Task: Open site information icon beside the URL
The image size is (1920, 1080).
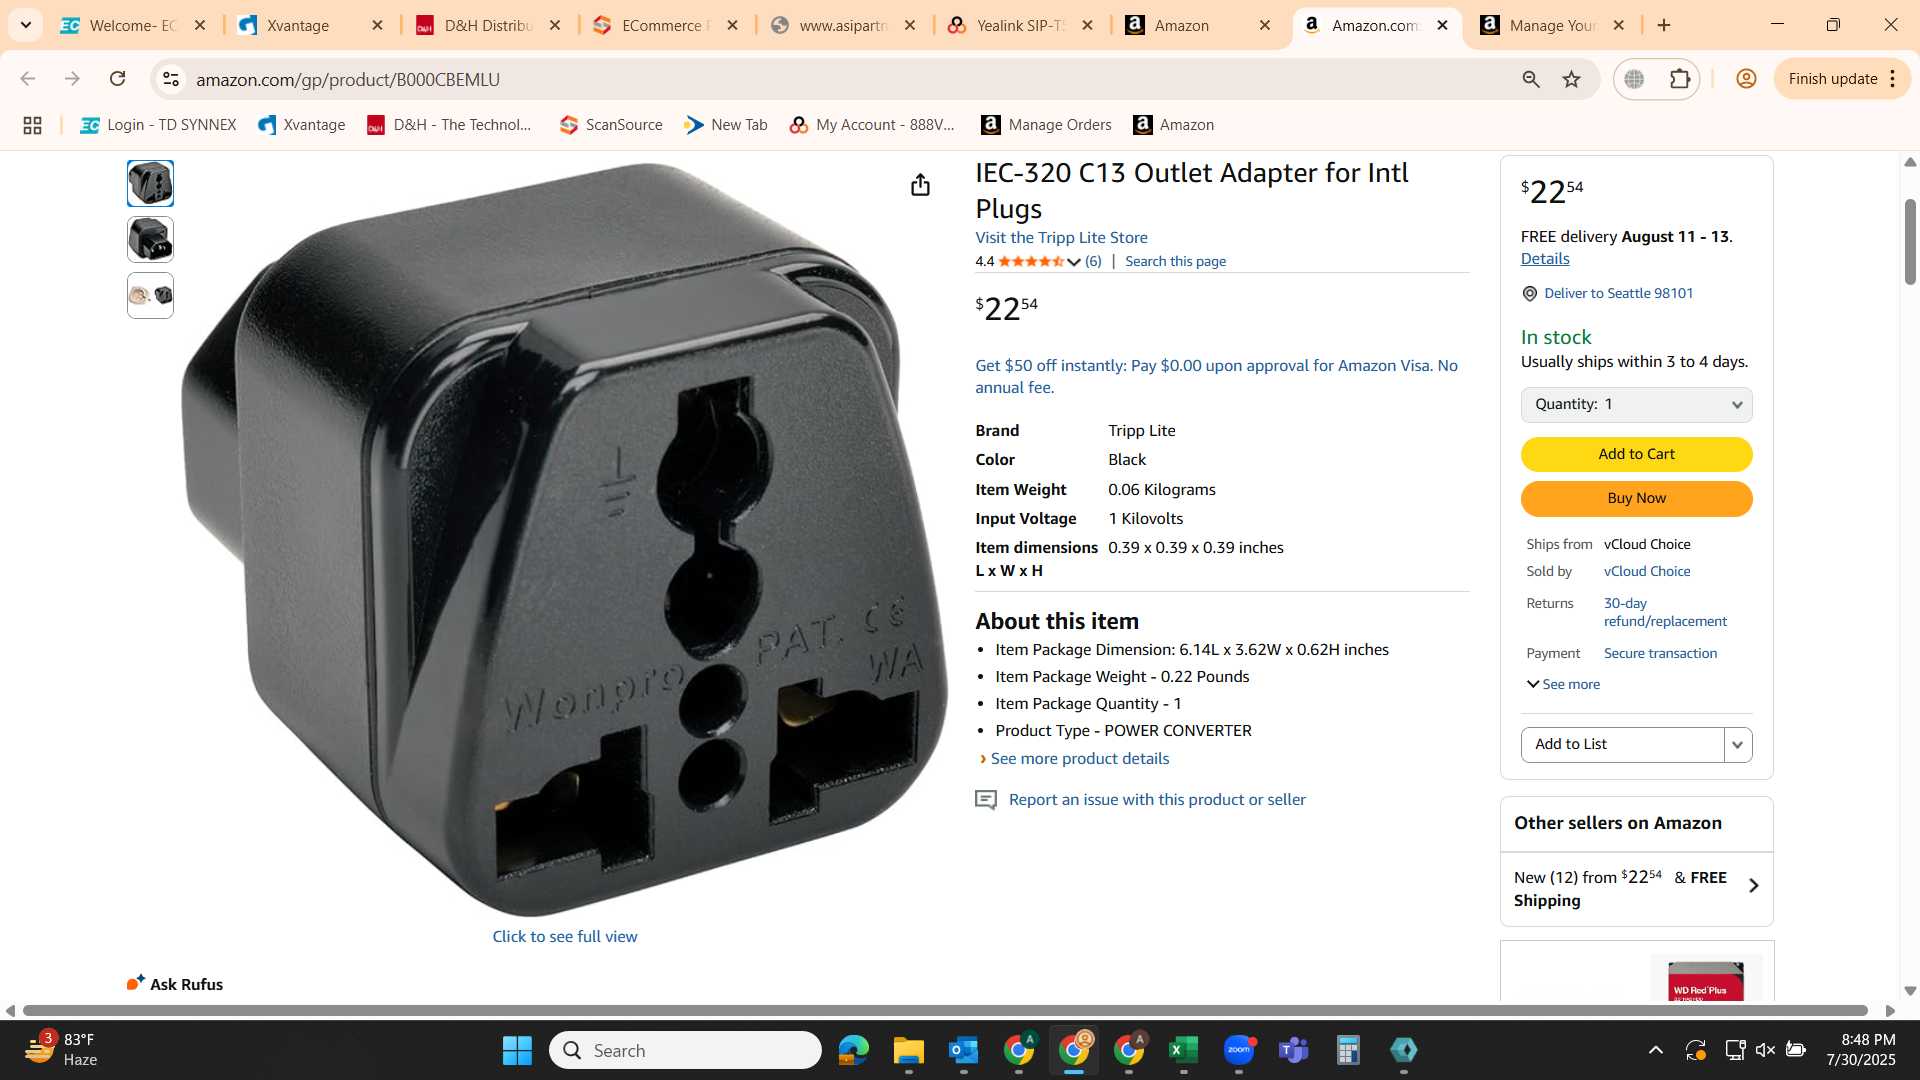Action: 171,79
